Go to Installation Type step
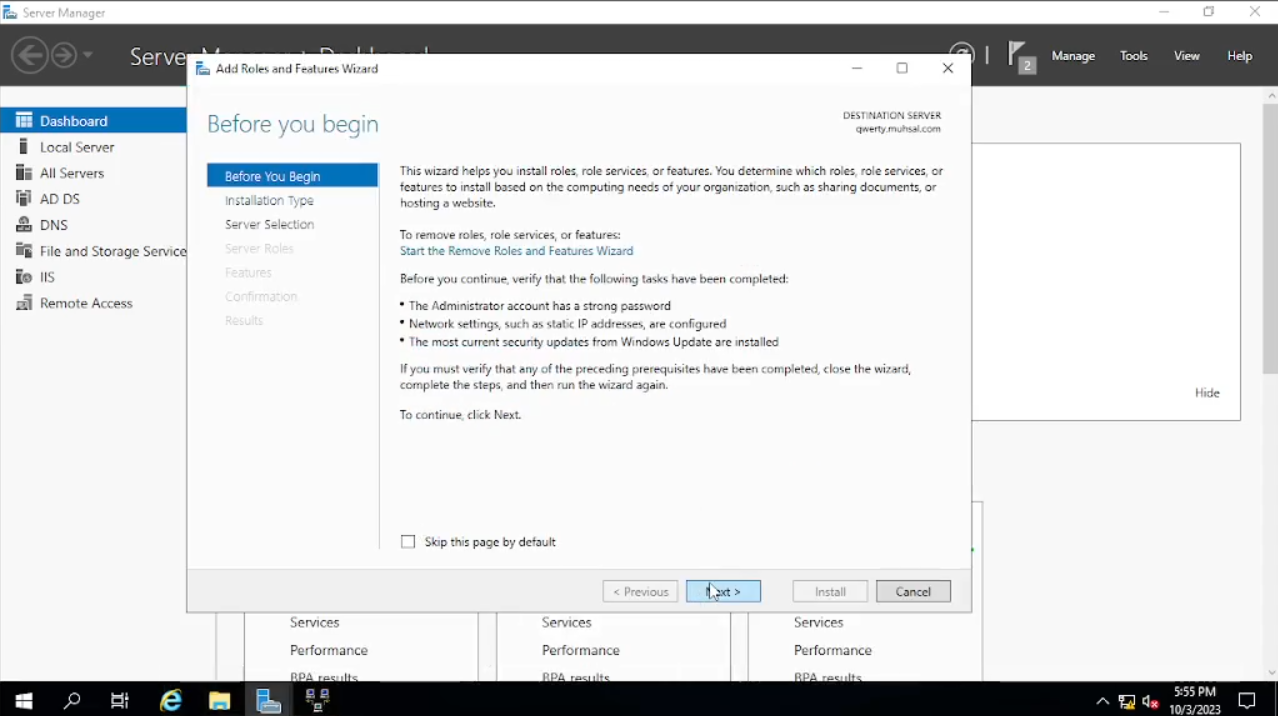Screen dimensions: 1278x716 click(269, 200)
